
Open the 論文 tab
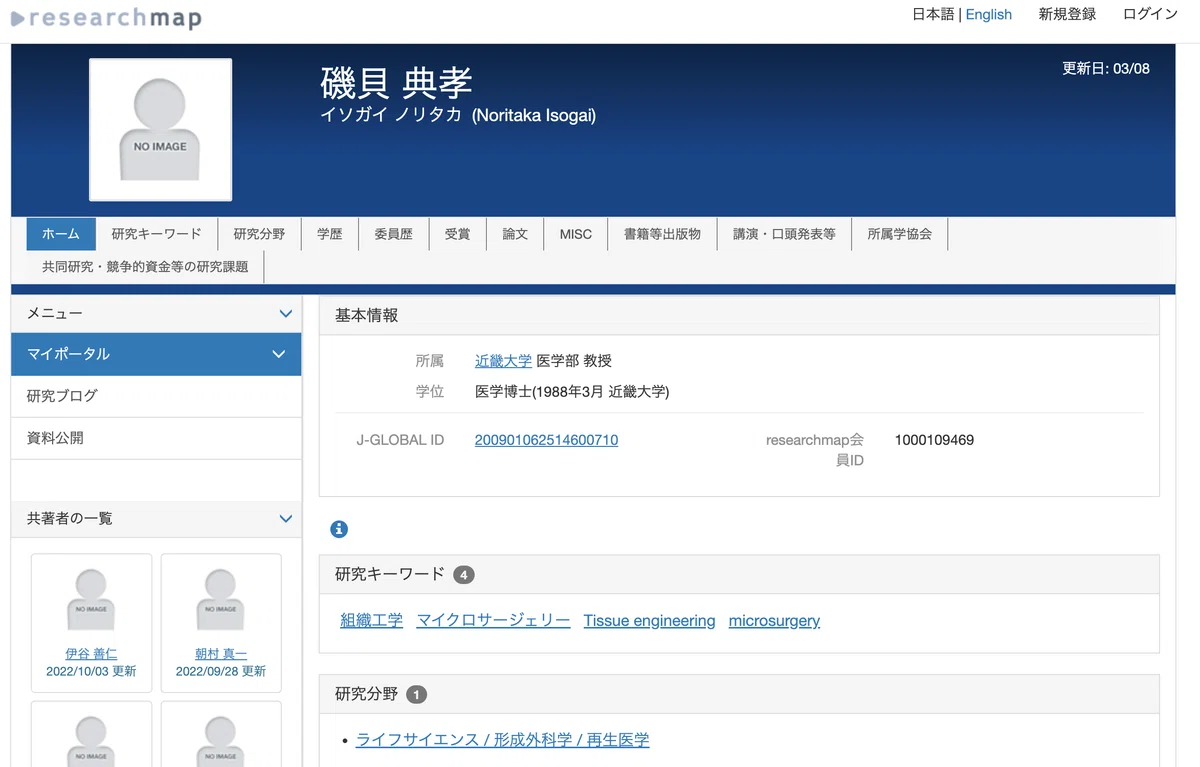[515, 234]
